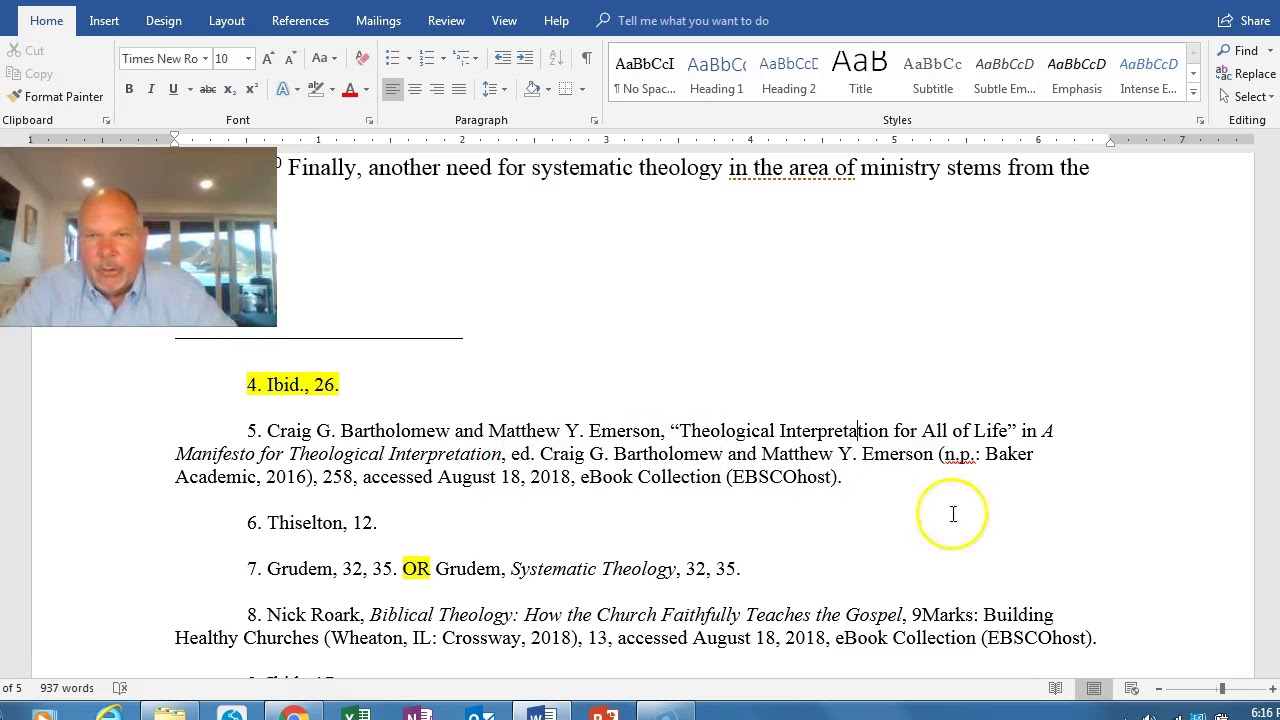1280x720 pixels.
Task: Open the View tab
Action: [504, 21]
